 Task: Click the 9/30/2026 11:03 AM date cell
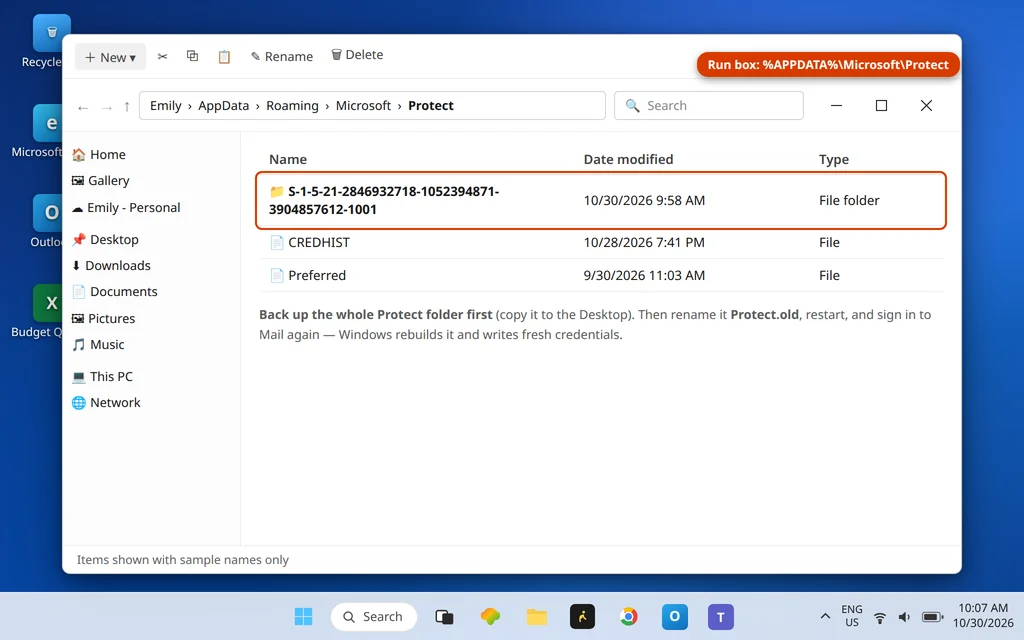[x=644, y=276]
